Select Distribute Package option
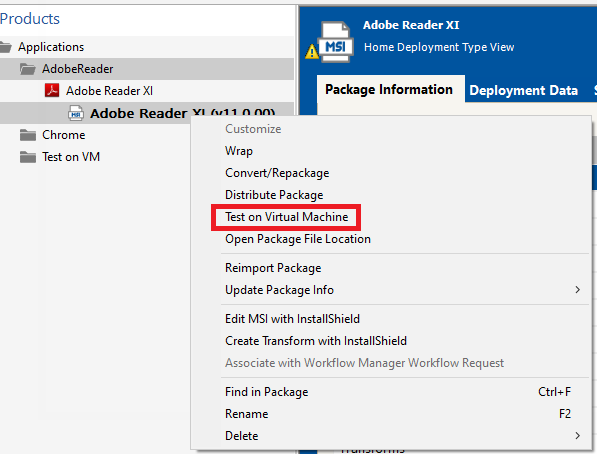 pos(274,195)
